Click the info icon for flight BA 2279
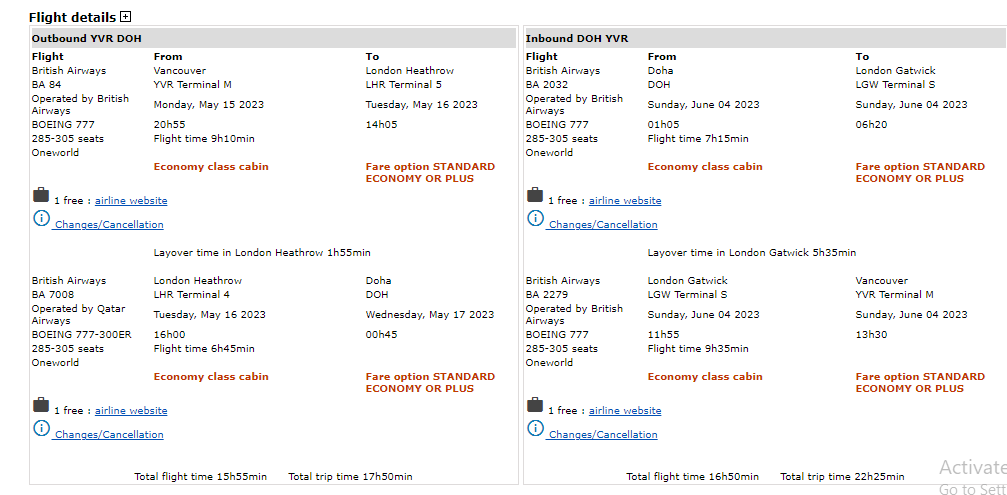Viewport: 1007px width, 495px height. tap(535, 428)
